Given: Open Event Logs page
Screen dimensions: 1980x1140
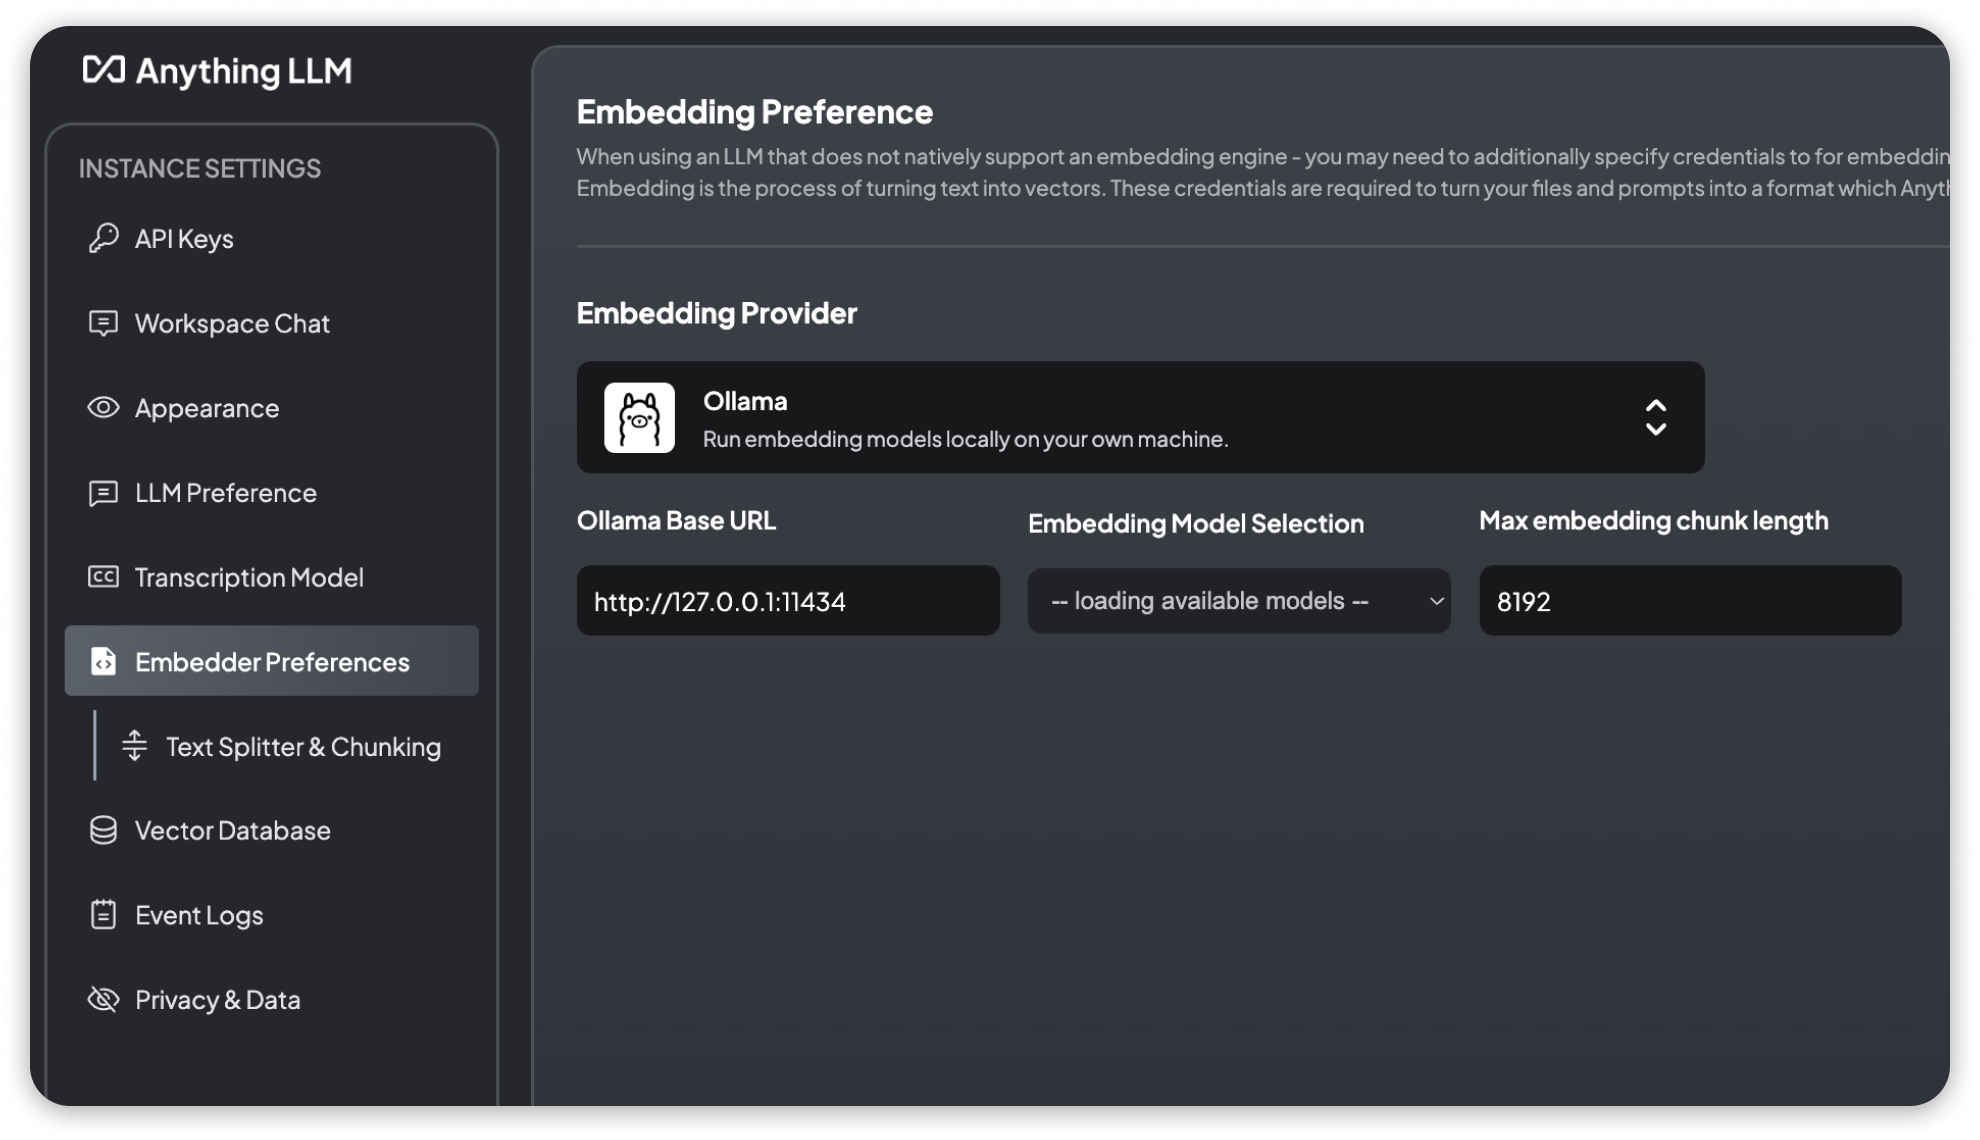Looking at the screenshot, I should (271, 914).
